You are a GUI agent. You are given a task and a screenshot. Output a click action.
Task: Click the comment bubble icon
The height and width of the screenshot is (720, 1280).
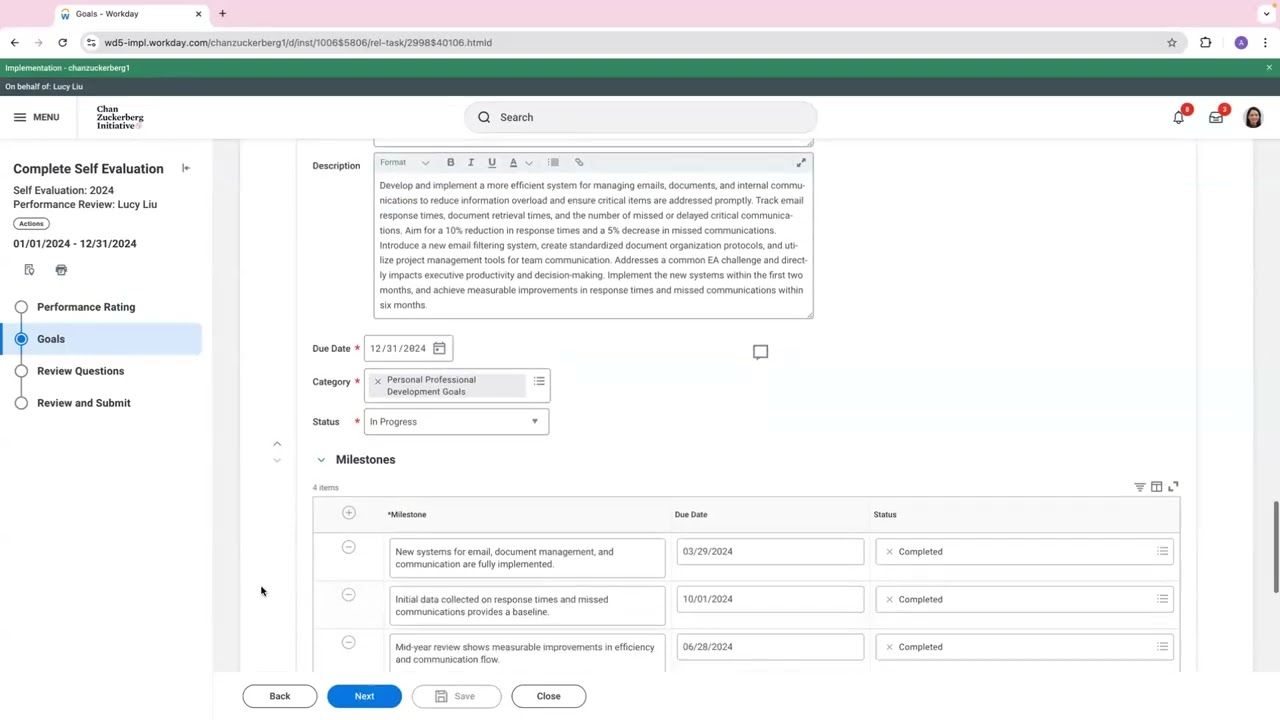tap(760, 352)
